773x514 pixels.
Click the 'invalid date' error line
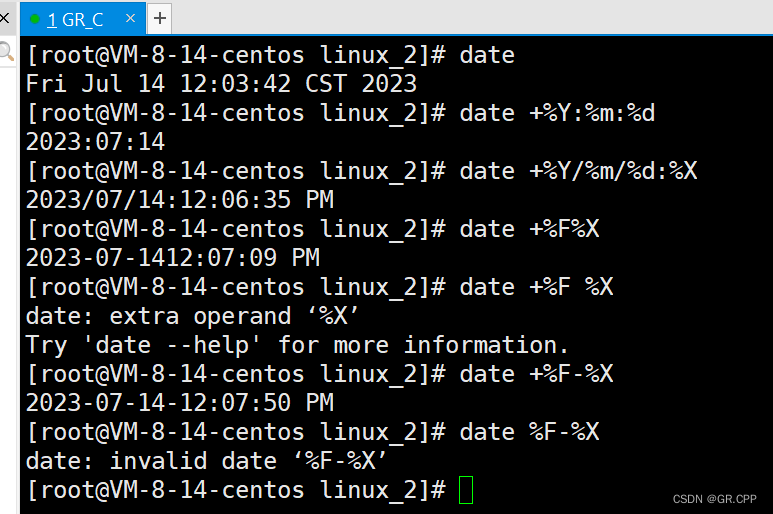[x=207, y=461]
